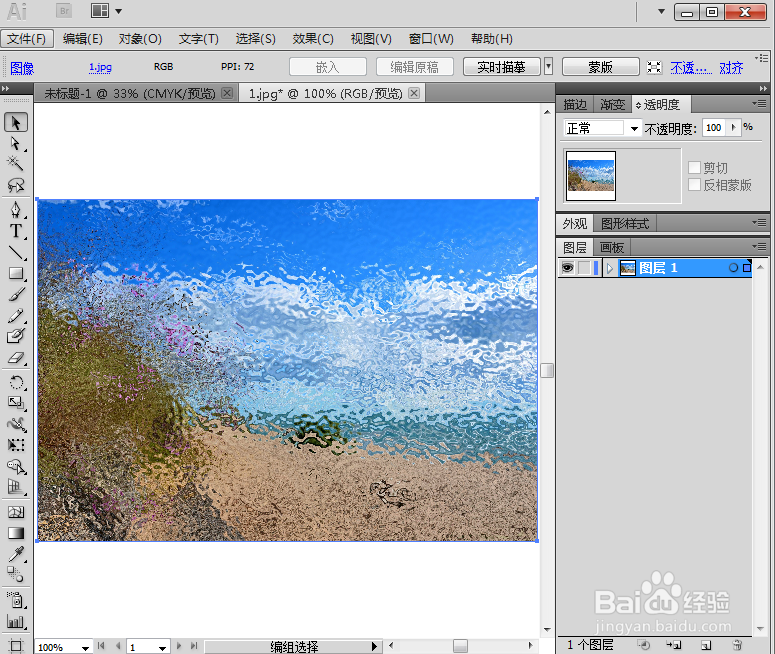Open artboard number dropdown
This screenshot has width=775, height=654.
162,647
